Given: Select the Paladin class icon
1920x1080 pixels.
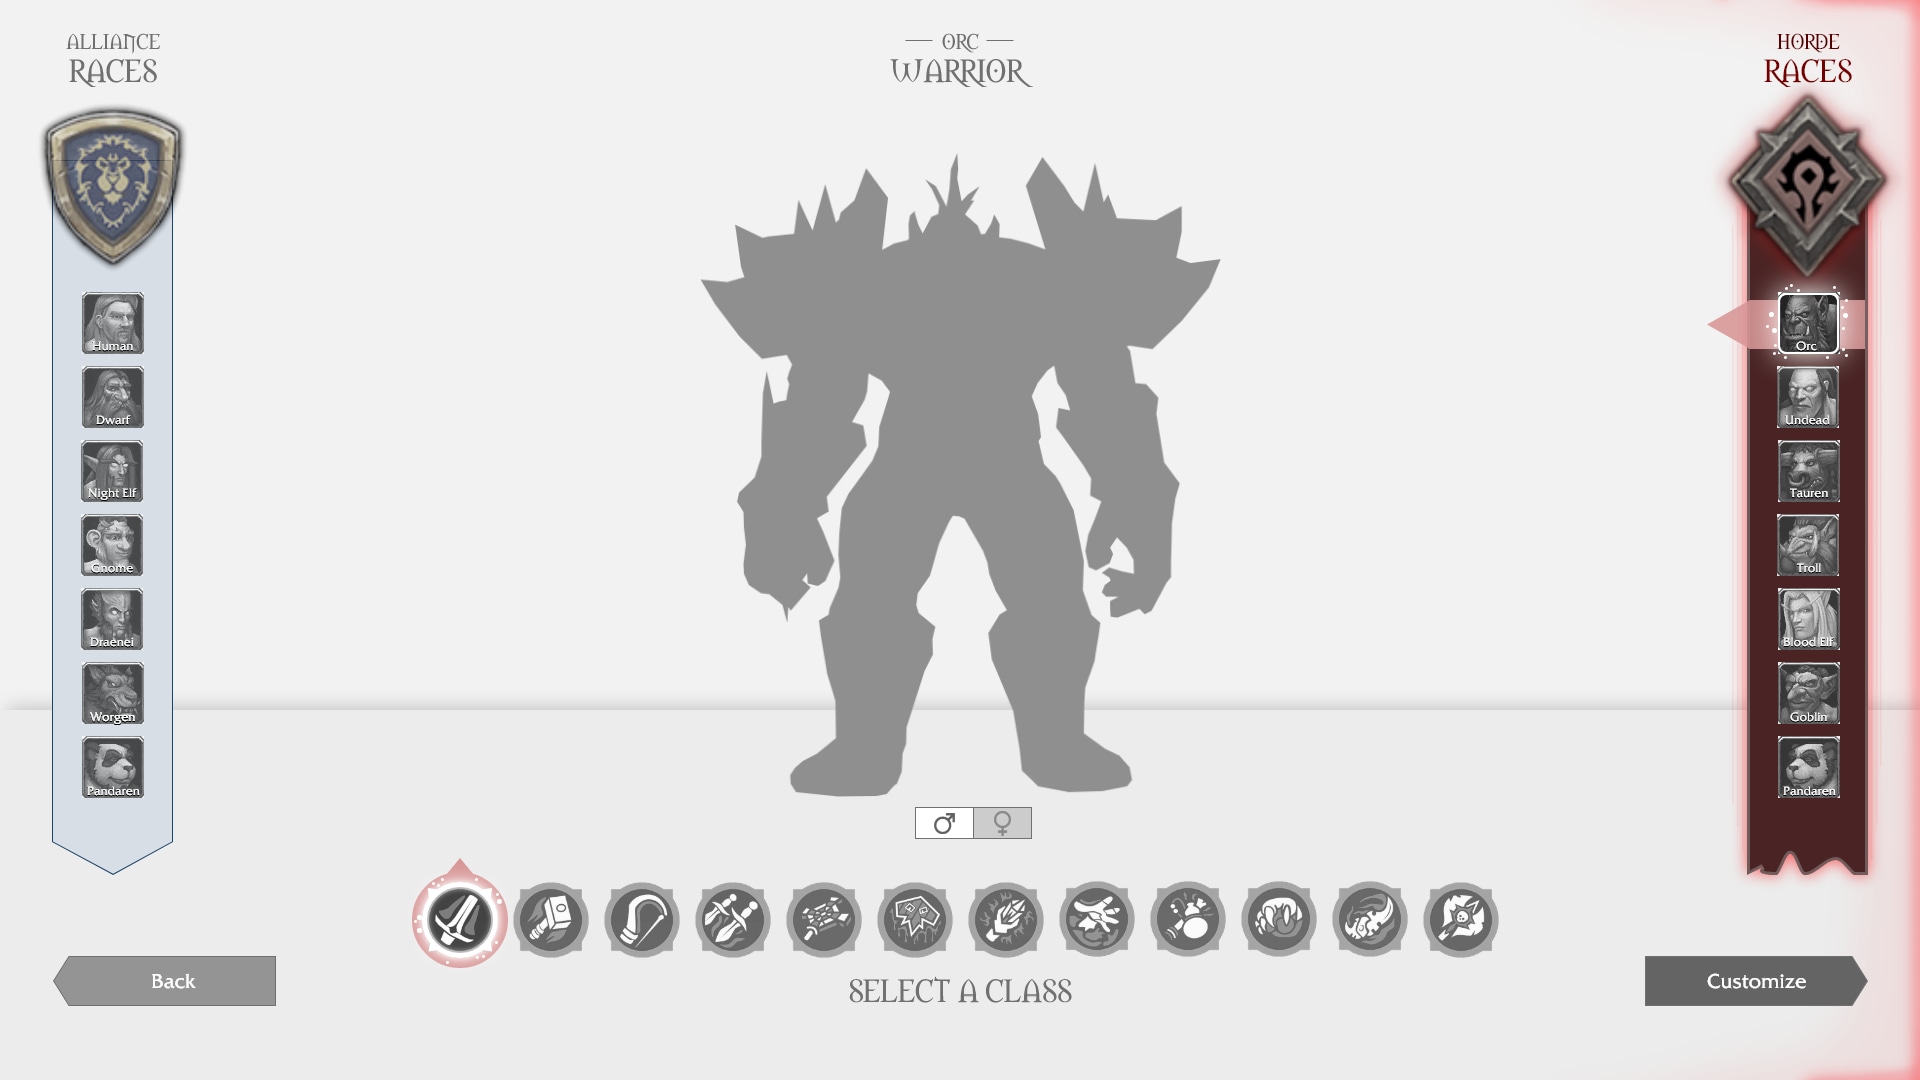Looking at the screenshot, I should (550, 919).
